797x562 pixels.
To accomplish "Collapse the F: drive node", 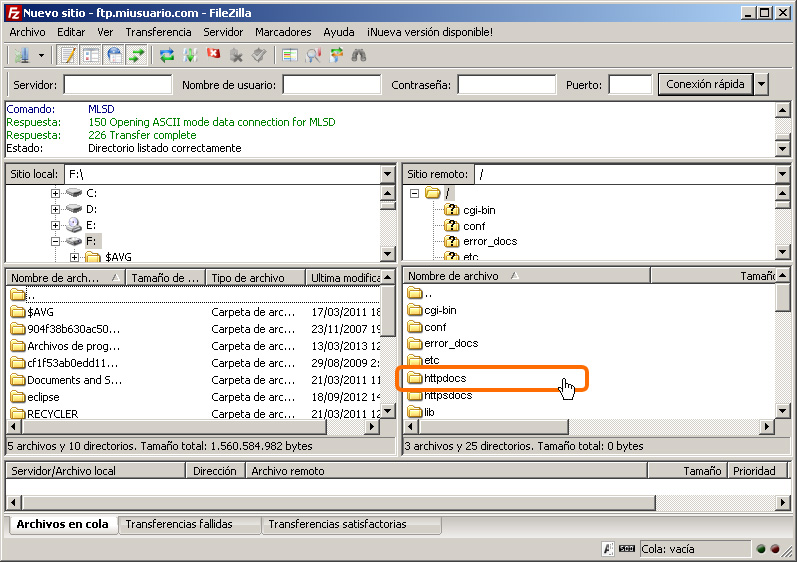I will (x=55, y=241).
